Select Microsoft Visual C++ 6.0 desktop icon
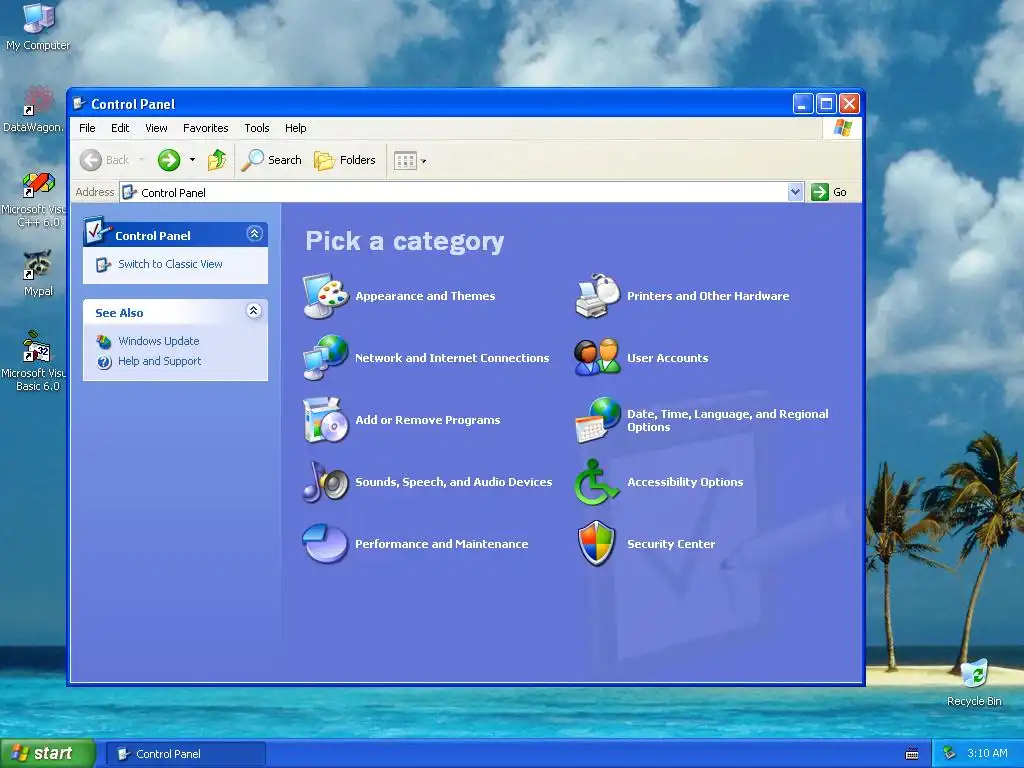The height and width of the screenshot is (768, 1024). coord(34,199)
